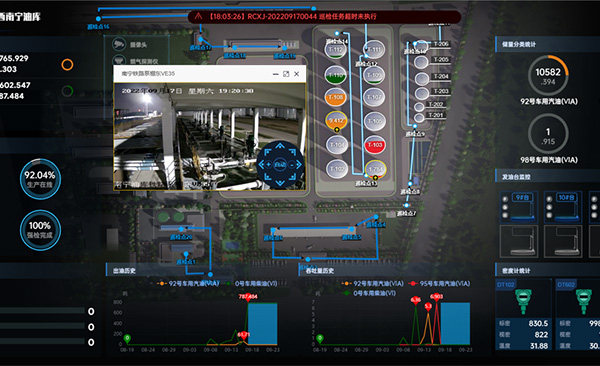
Task: Open the red patrol task timeout alert
Action: 324,16
